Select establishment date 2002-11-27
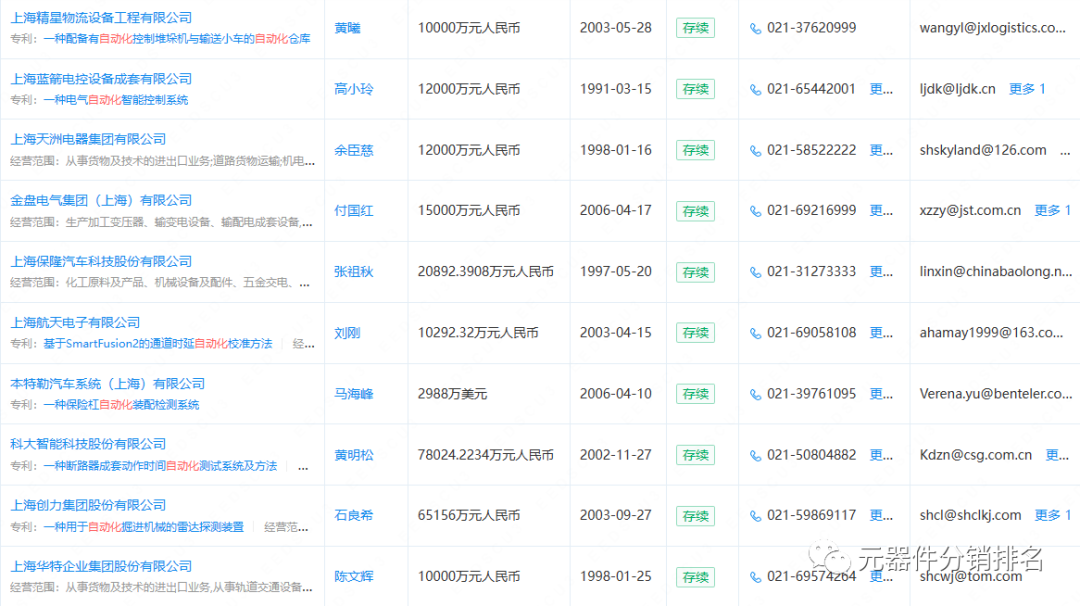1080x606 pixels. point(616,454)
